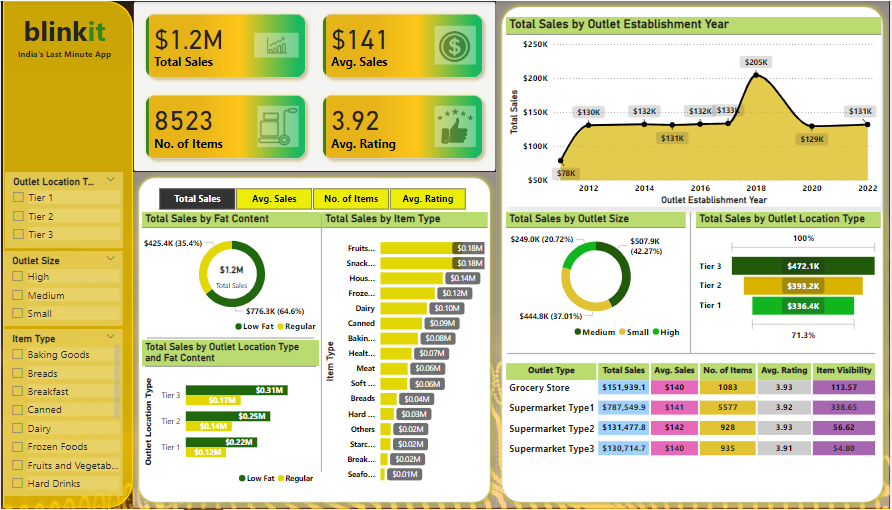Switch to the Avg. Sales metric tab
Screen dimensions: 892x510
pyautogui.click(x=274, y=199)
